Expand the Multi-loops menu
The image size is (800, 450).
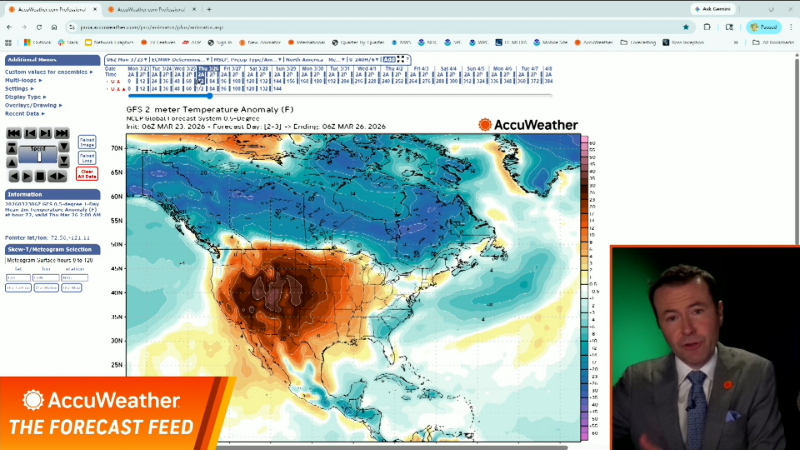[x=22, y=80]
